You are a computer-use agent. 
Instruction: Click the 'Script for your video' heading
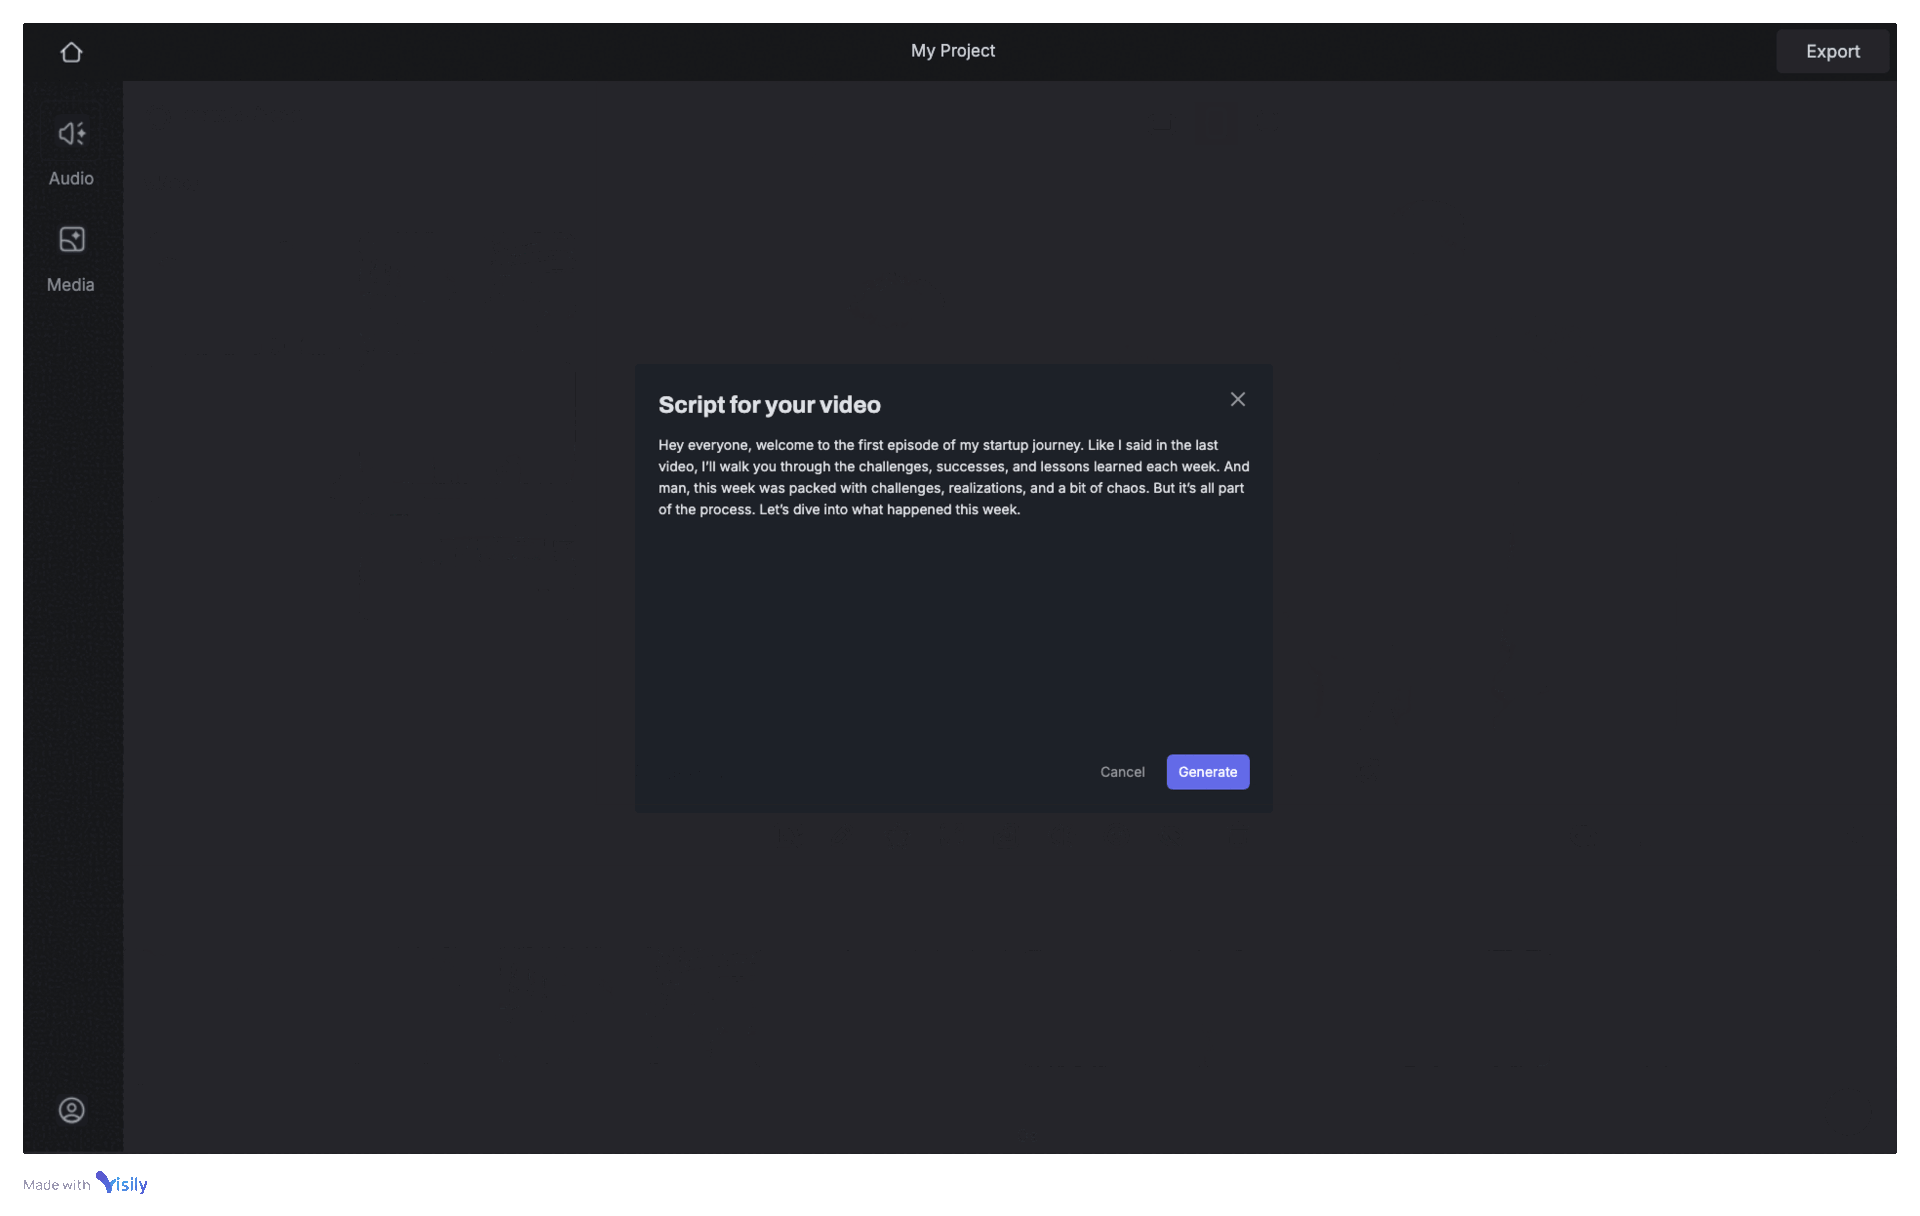tap(769, 405)
